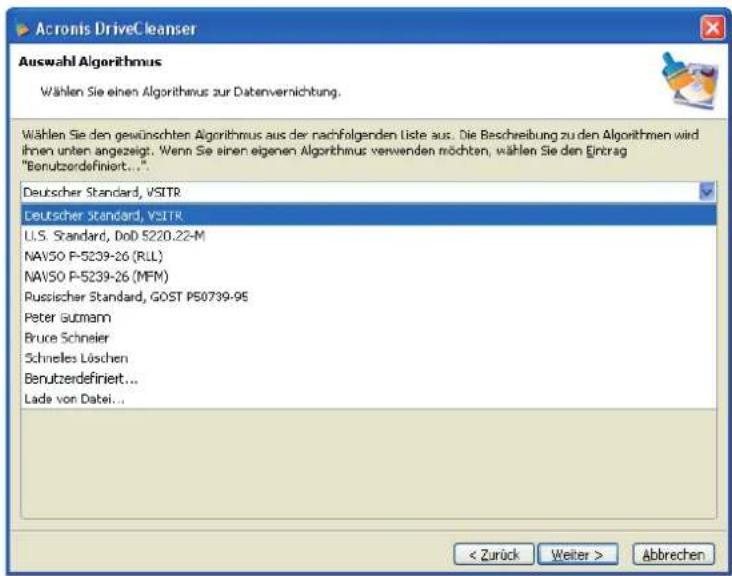Choose U.S. Standard, DoD 5220.22-M

point(368,236)
